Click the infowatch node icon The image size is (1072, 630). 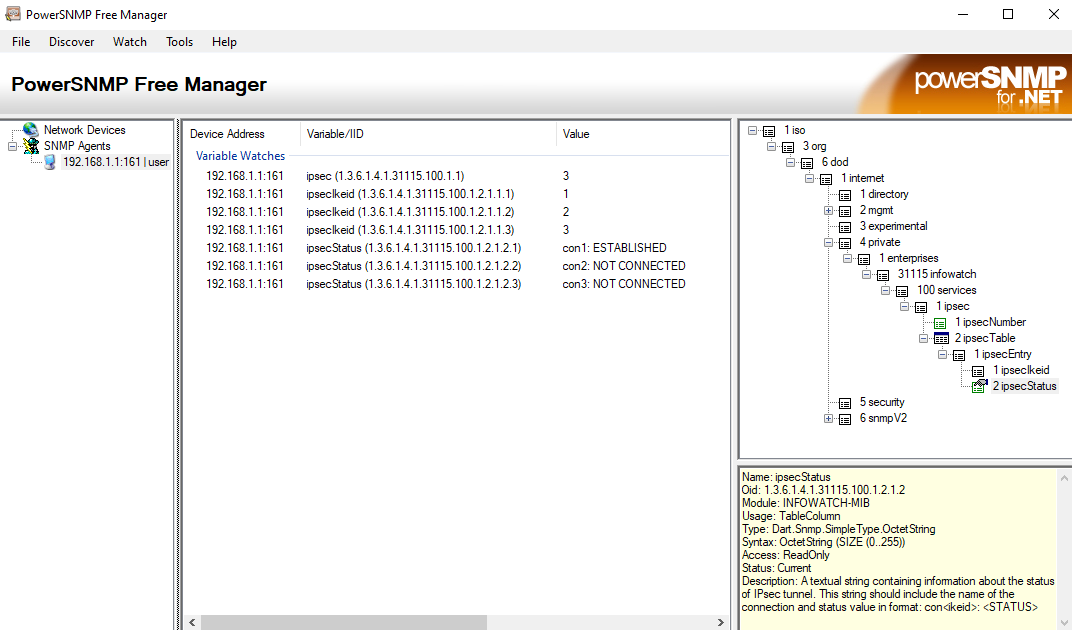click(883, 275)
